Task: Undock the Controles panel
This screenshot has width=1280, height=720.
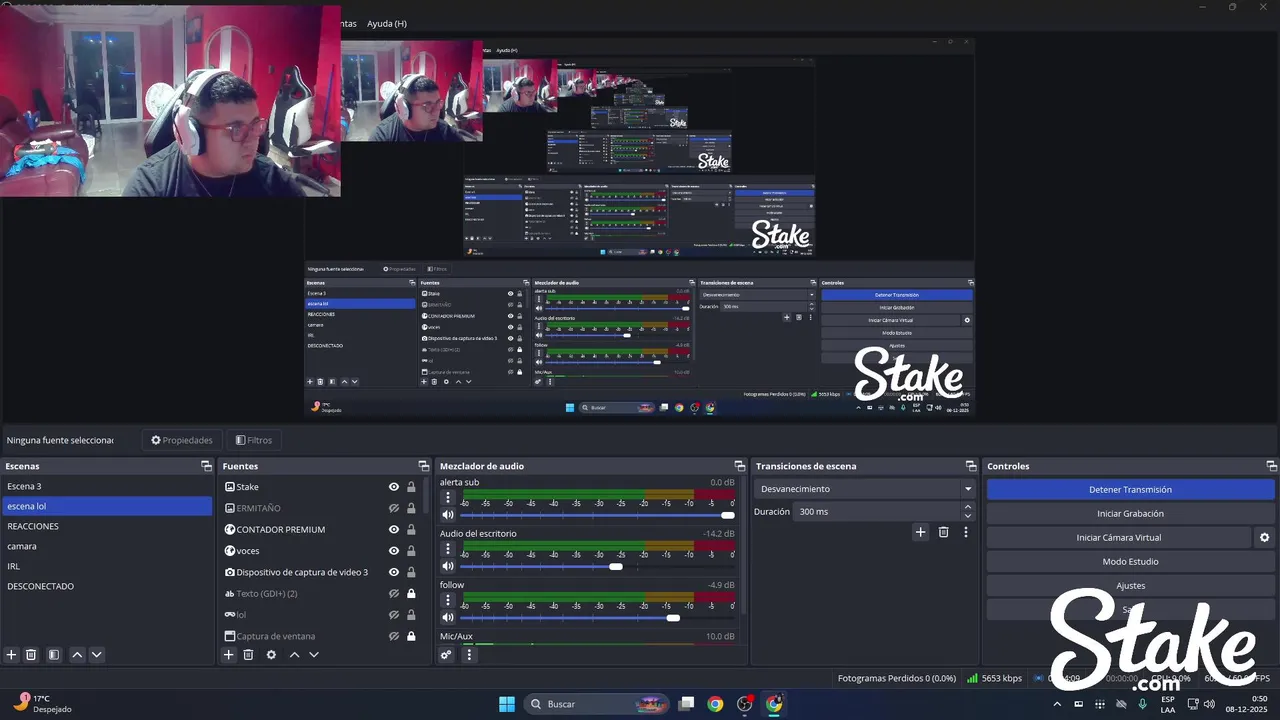Action: coord(1272,466)
